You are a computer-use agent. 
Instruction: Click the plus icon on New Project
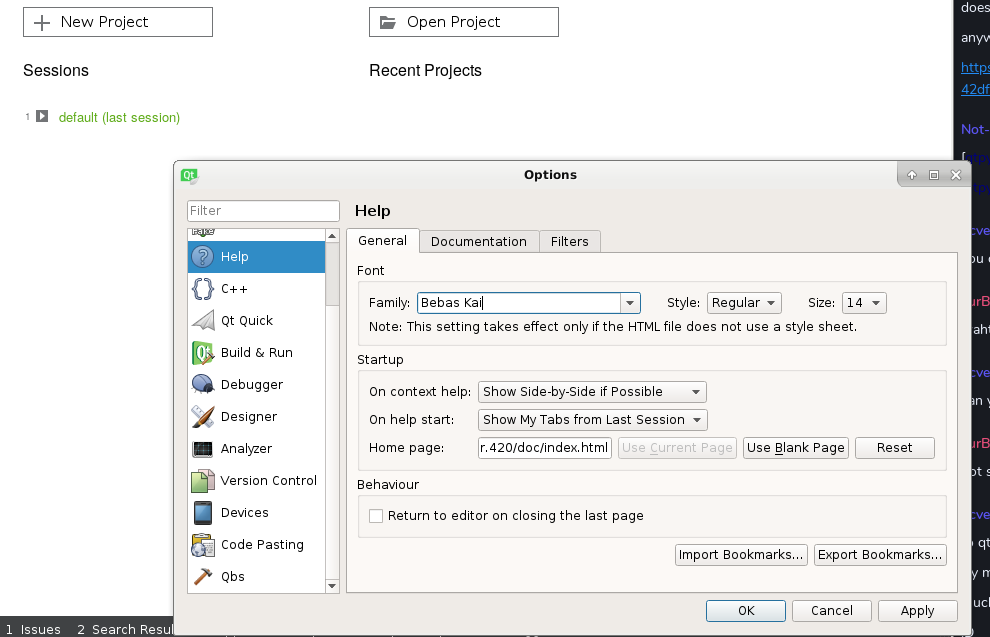click(42, 23)
